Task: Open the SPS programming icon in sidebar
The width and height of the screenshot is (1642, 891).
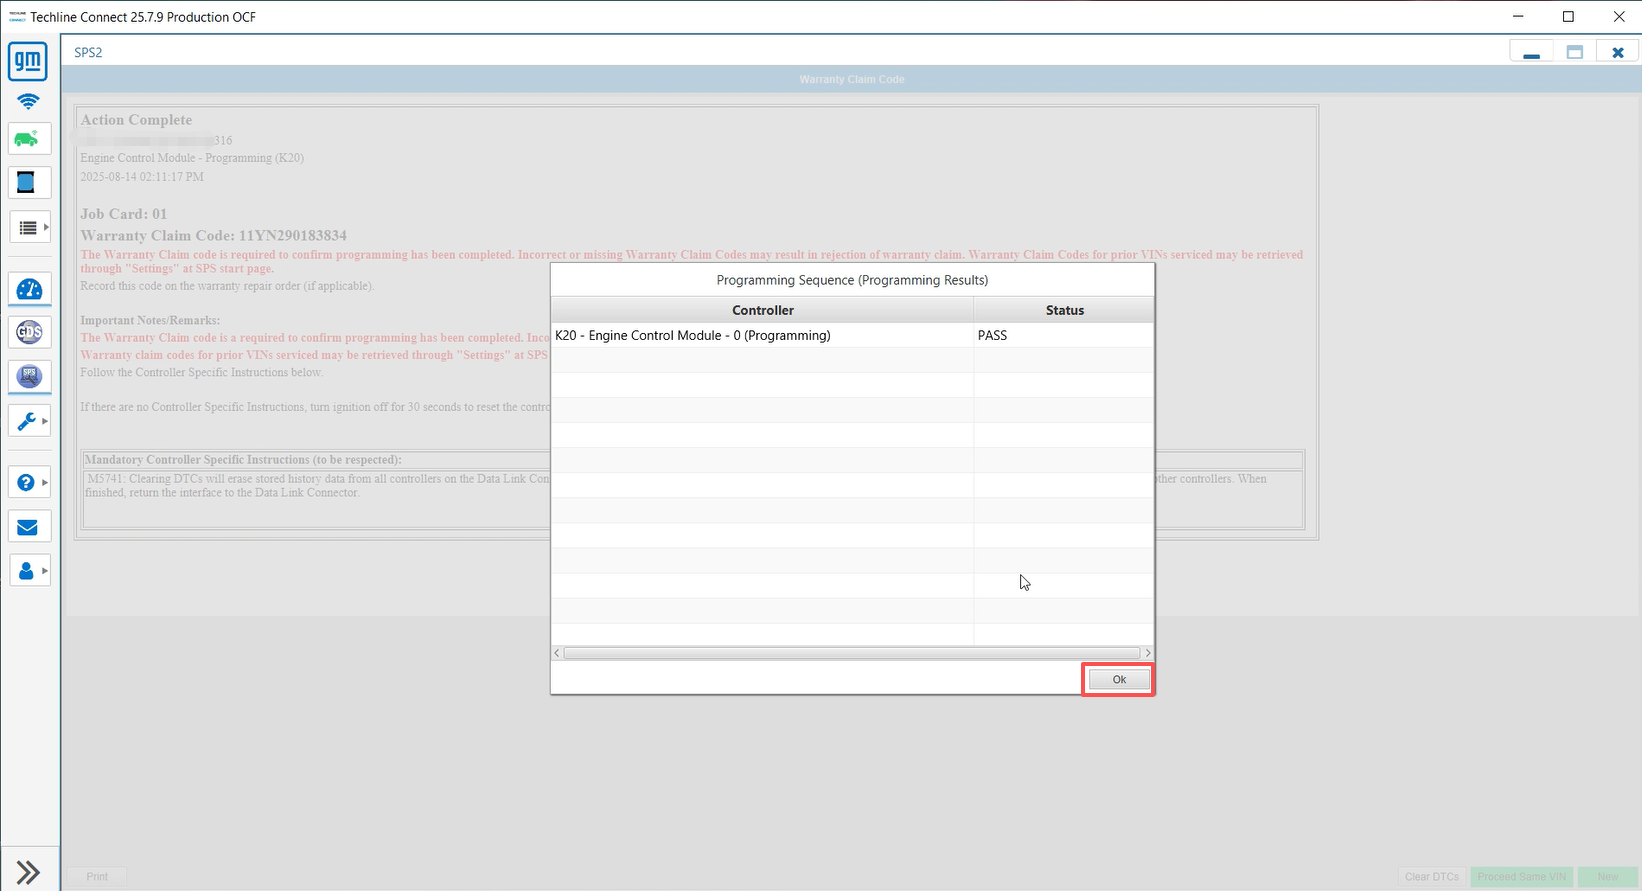Action: coord(29,377)
